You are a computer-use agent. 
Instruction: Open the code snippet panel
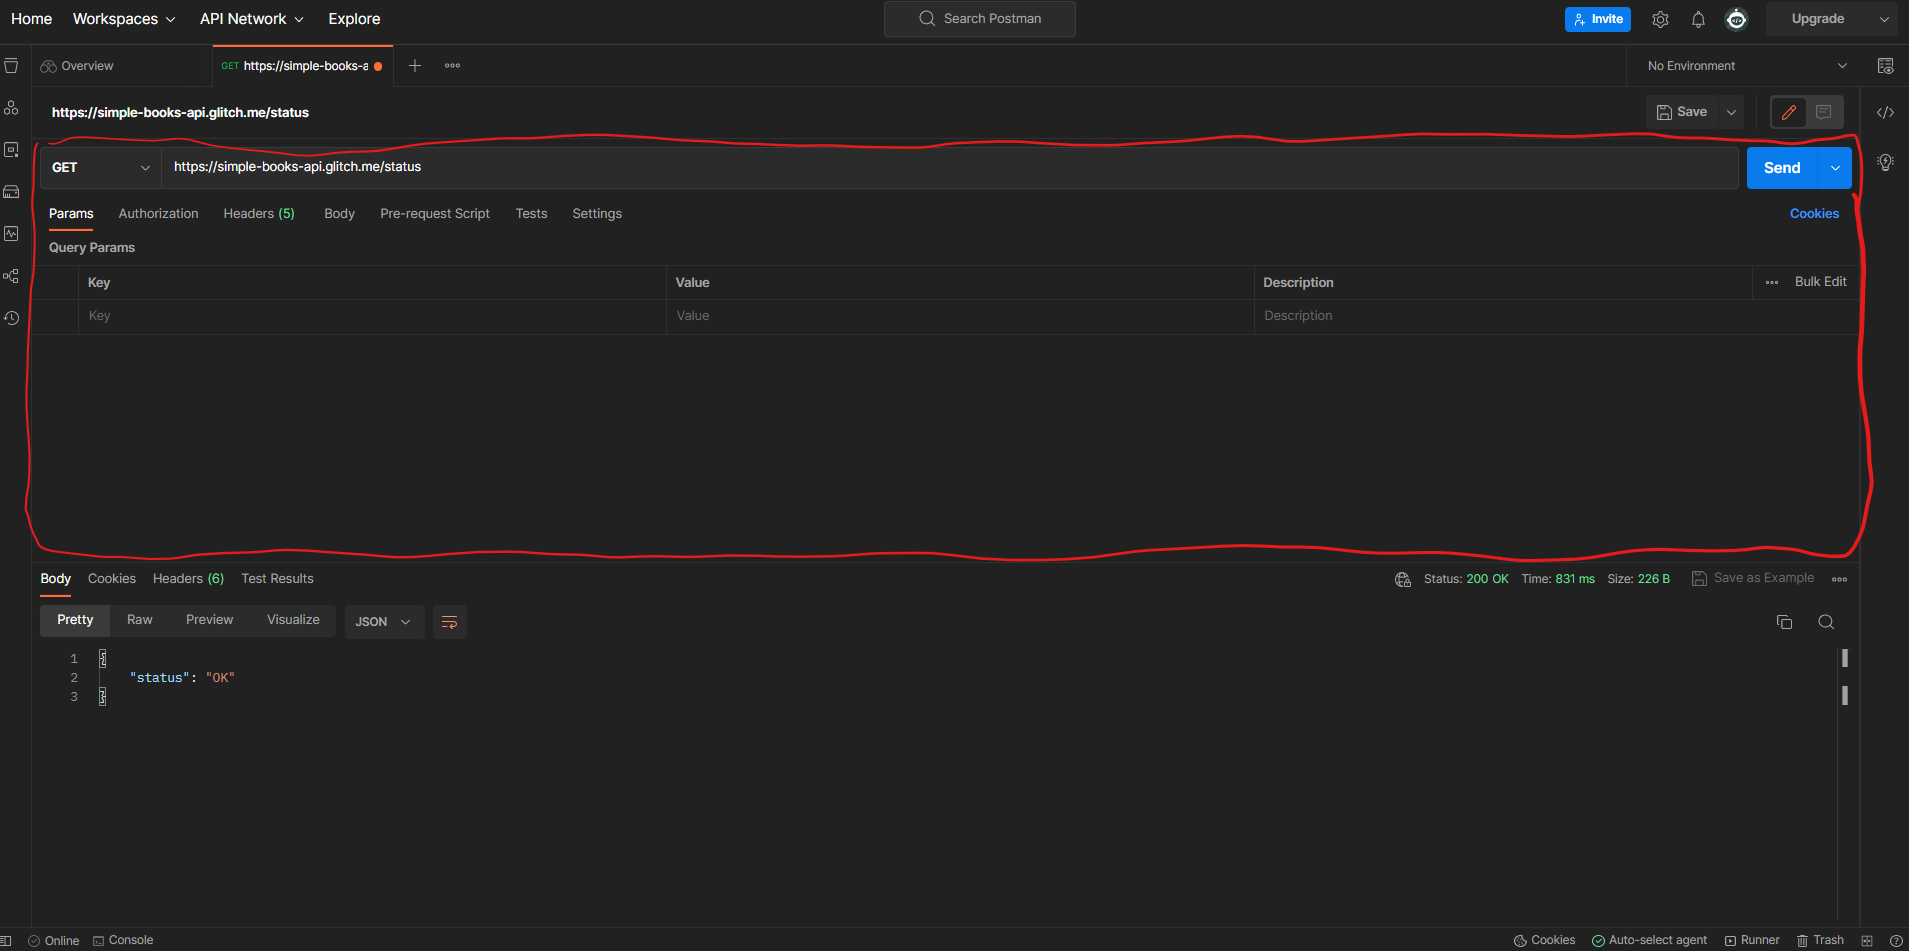[1885, 112]
